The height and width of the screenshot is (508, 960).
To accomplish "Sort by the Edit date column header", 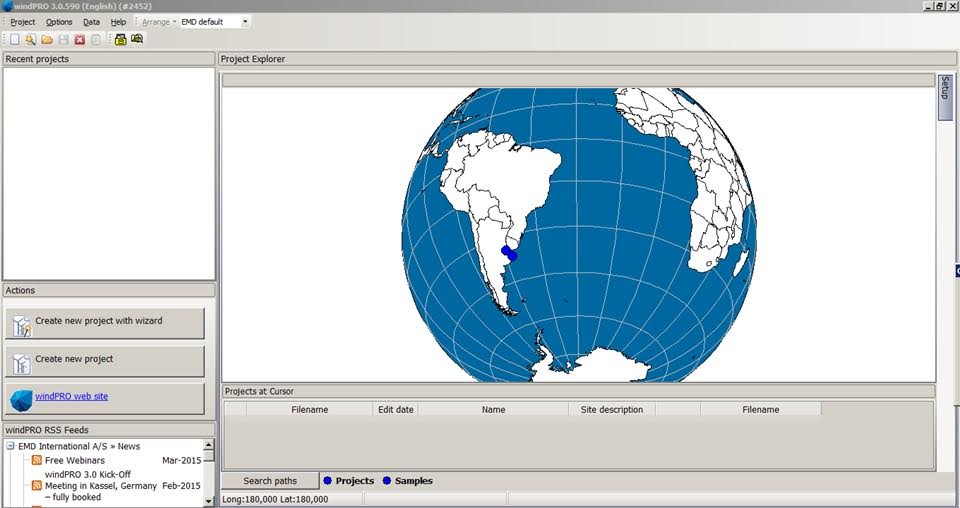I will click(396, 409).
